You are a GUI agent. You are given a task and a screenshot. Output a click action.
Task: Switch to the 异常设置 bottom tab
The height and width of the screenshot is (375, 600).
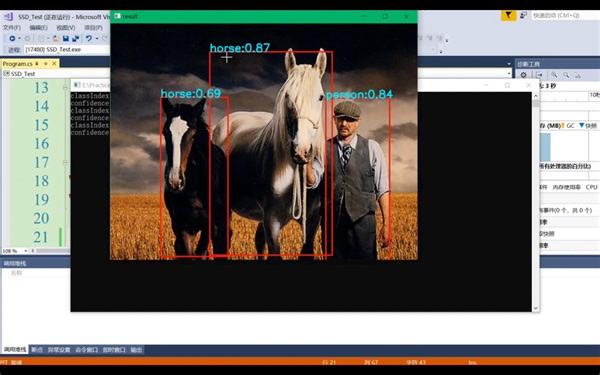tap(59, 350)
